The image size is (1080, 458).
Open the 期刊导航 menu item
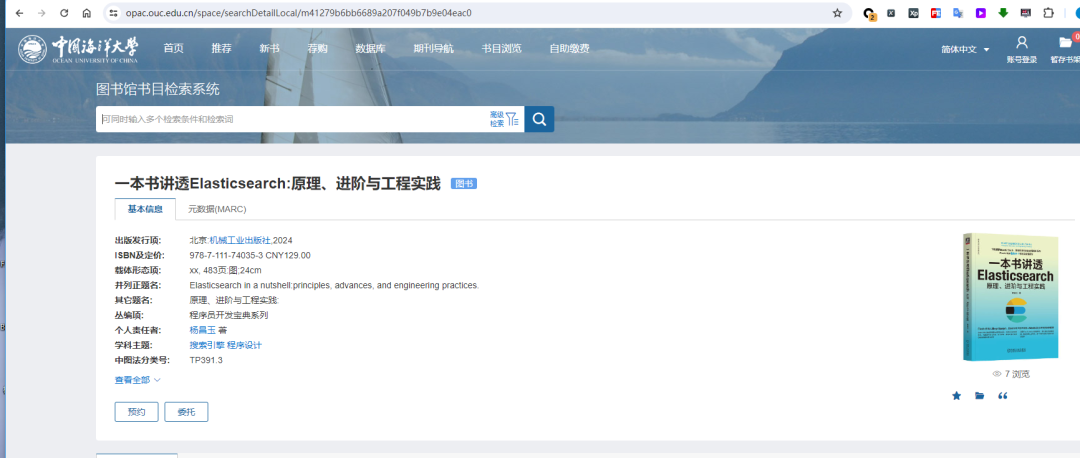tap(433, 48)
